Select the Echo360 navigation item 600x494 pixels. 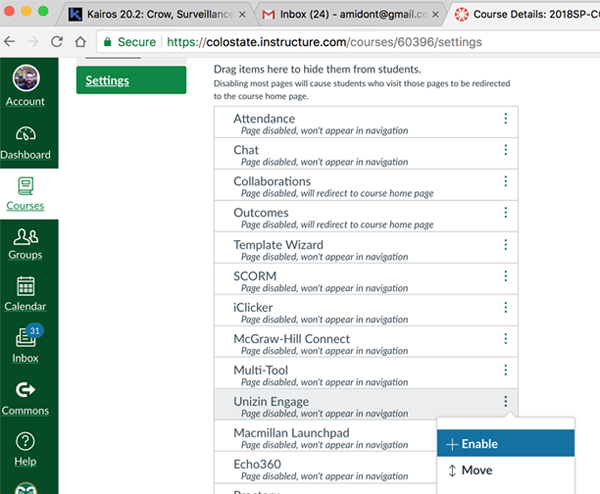325,468
